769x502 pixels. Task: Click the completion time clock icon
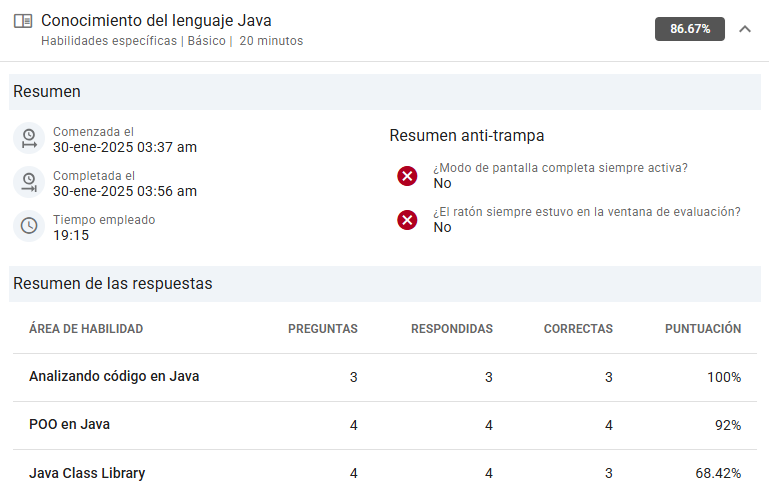point(29,183)
